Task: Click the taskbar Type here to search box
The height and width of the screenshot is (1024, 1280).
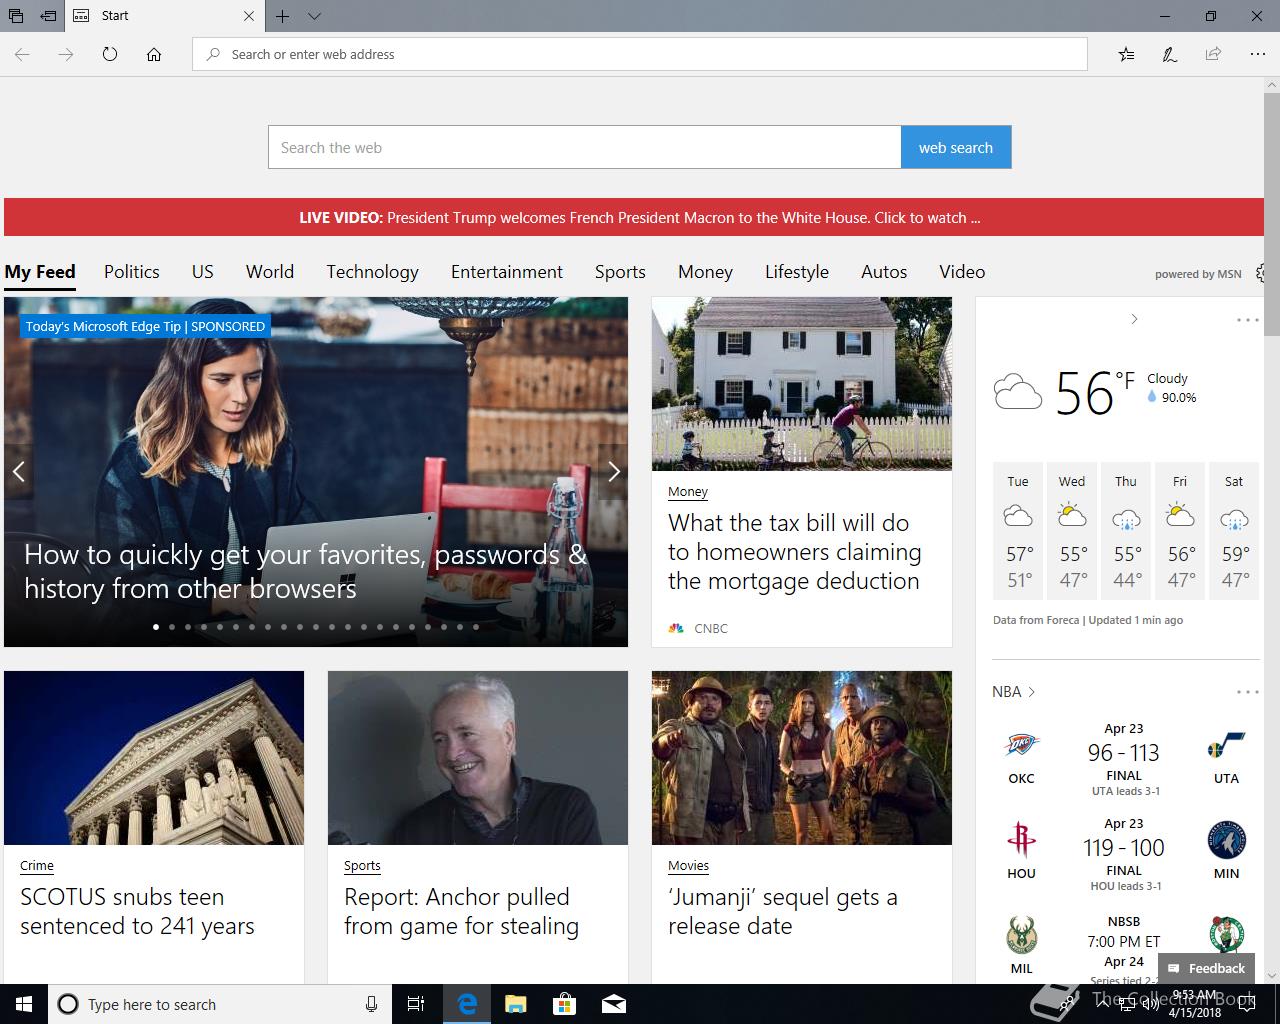Action: coord(220,1004)
